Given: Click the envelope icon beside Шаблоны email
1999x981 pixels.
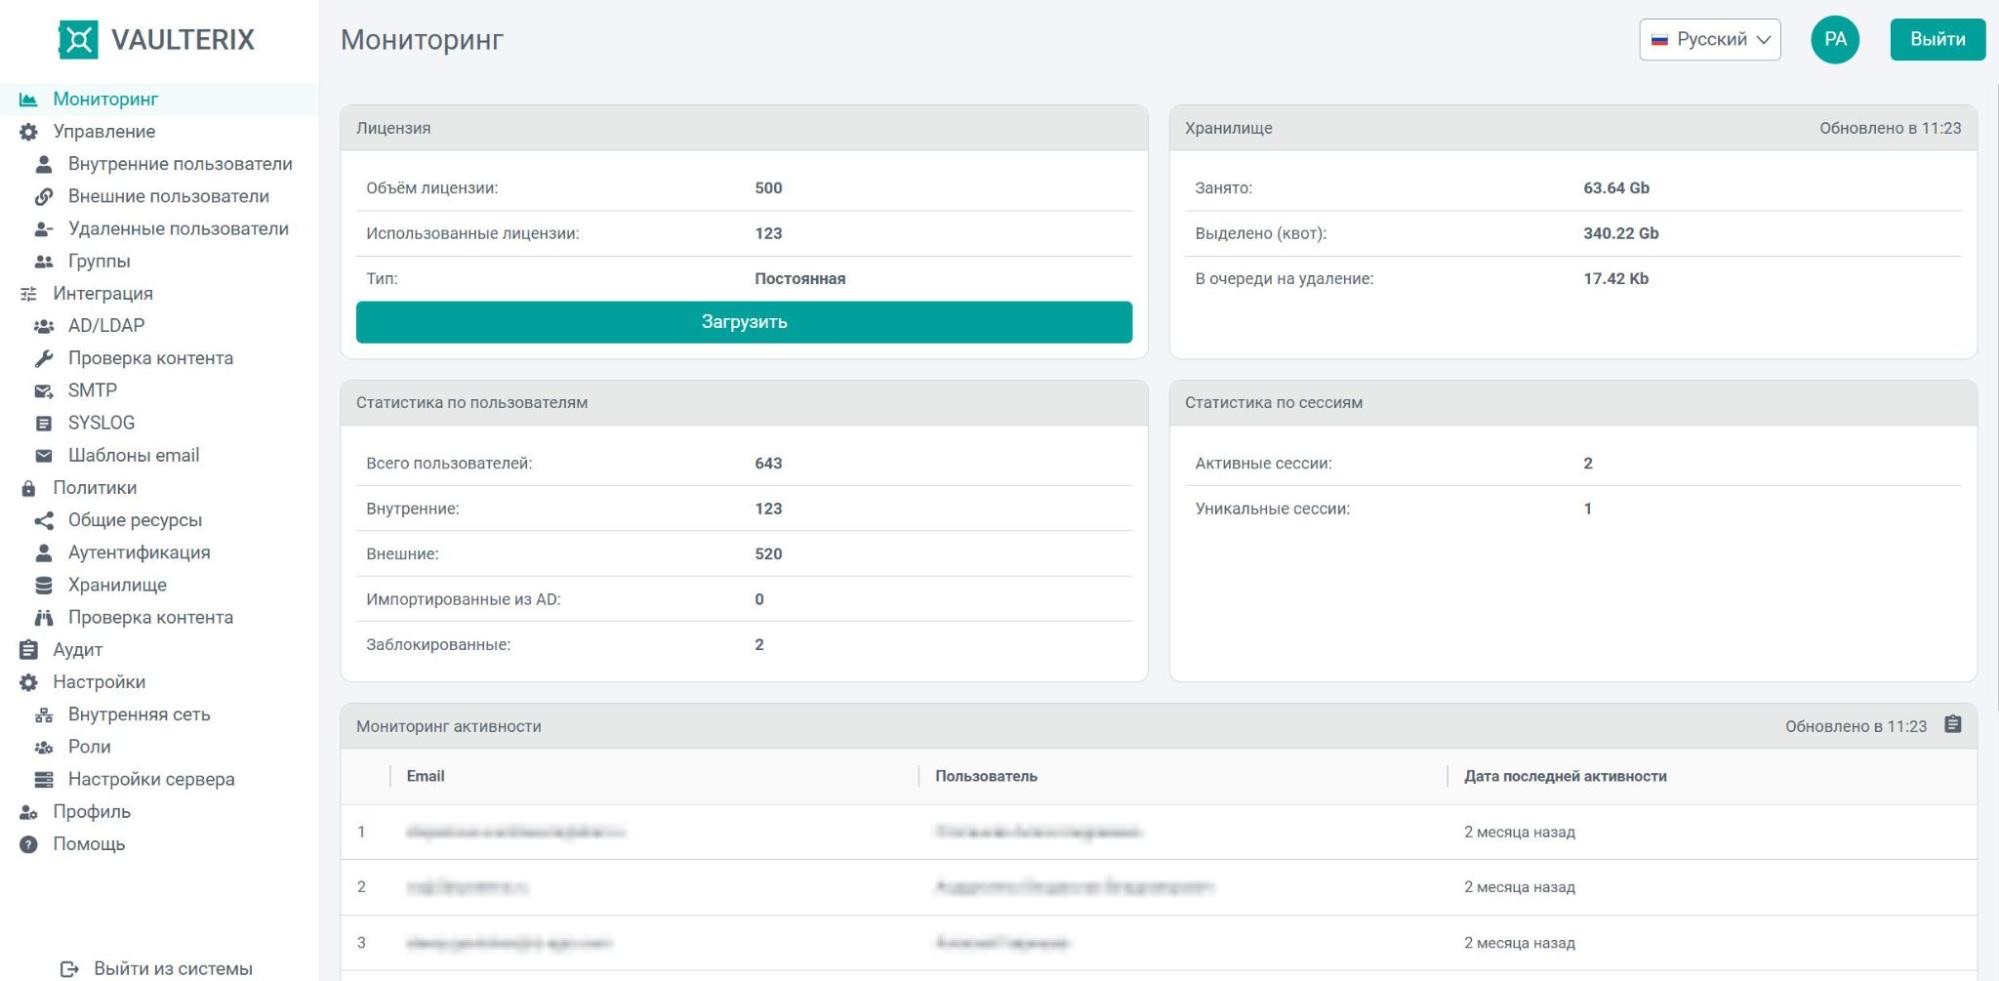Looking at the screenshot, I should [x=44, y=456].
